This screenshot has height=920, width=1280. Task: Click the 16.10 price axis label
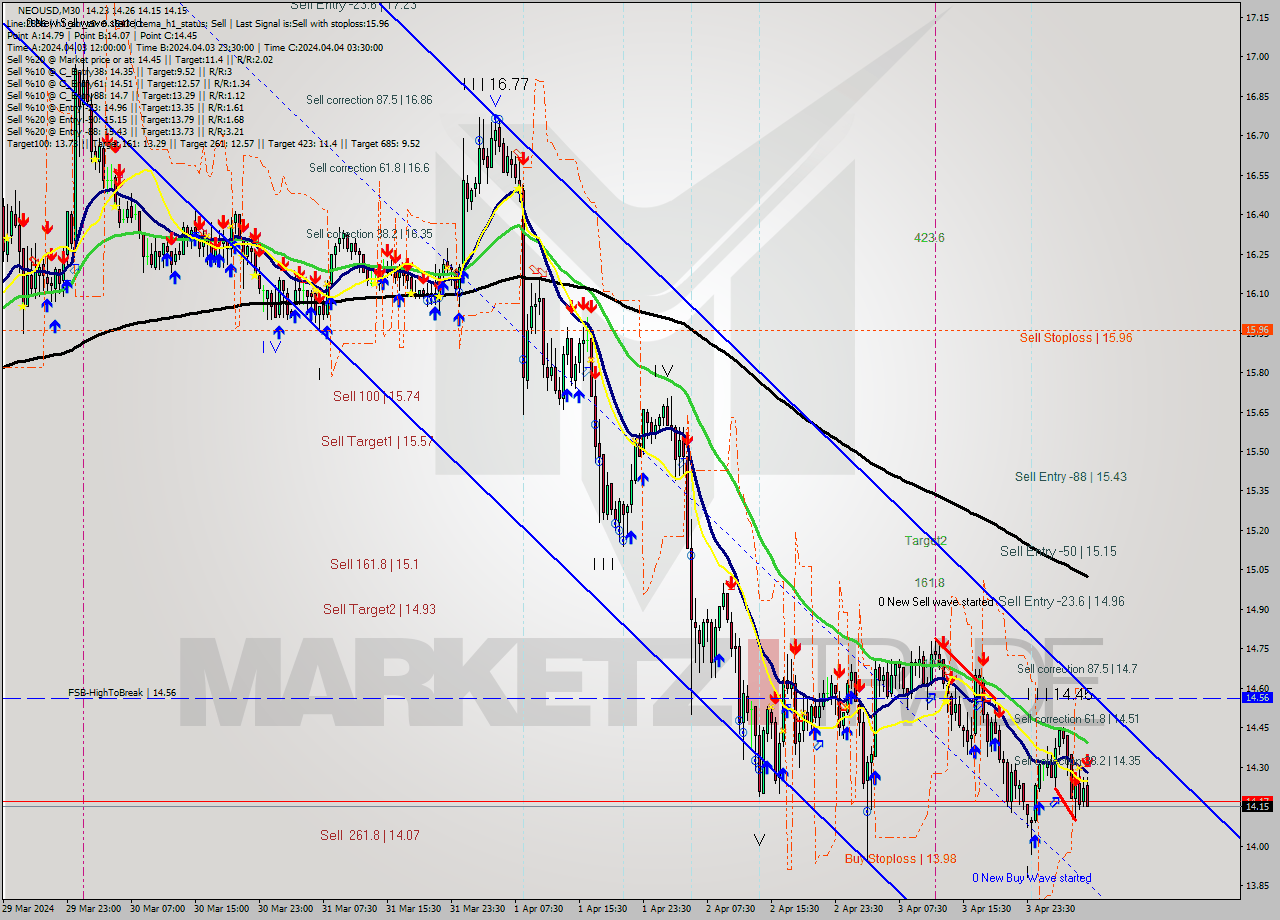[x=1258, y=293]
